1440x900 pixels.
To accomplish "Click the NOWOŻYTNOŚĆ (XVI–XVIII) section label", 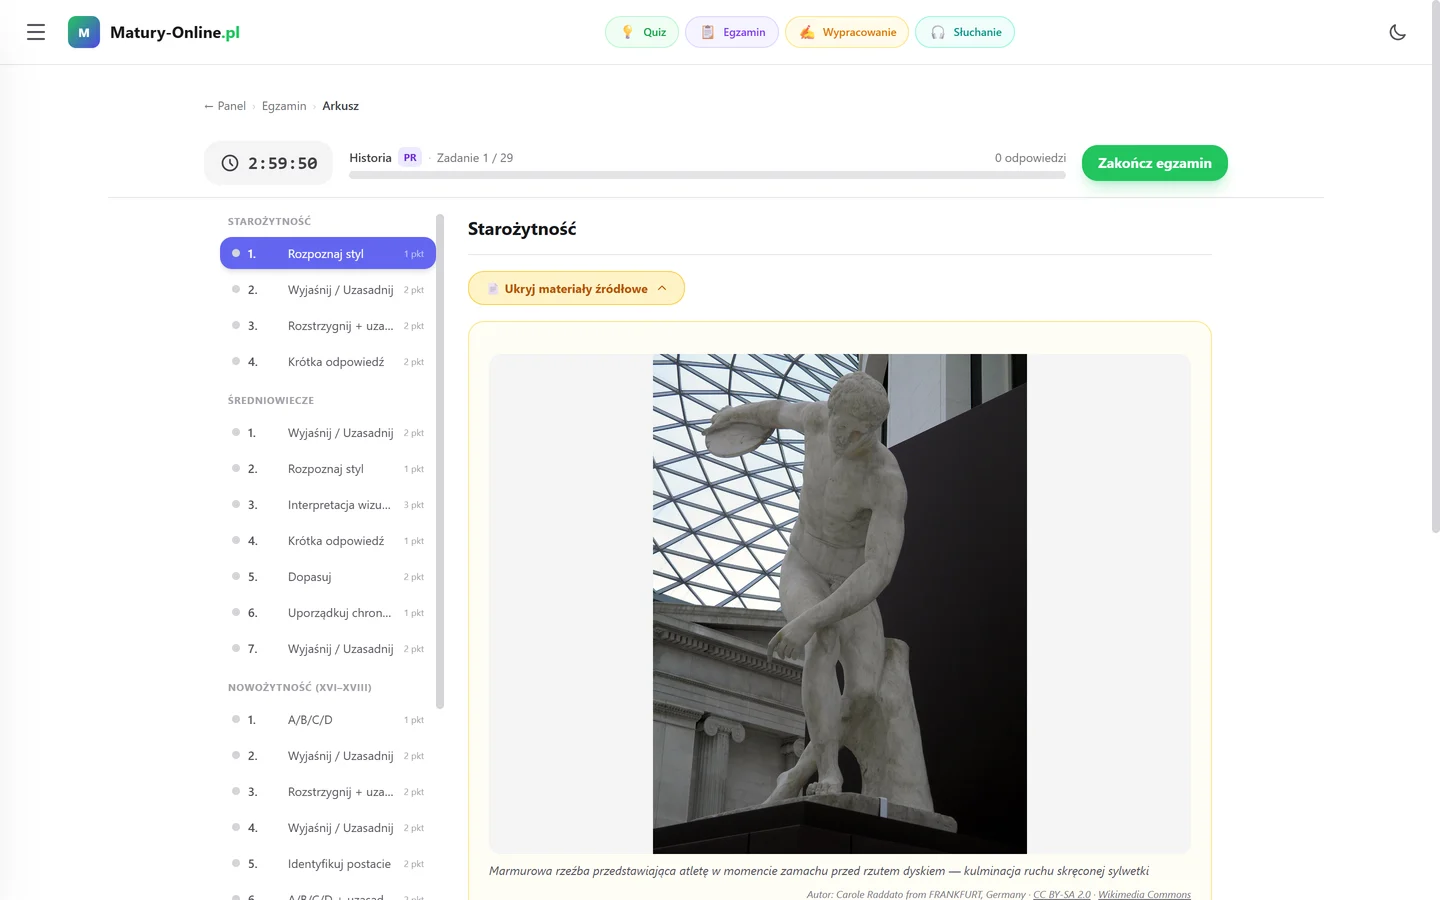I will pyautogui.click(x=300, y=687).
